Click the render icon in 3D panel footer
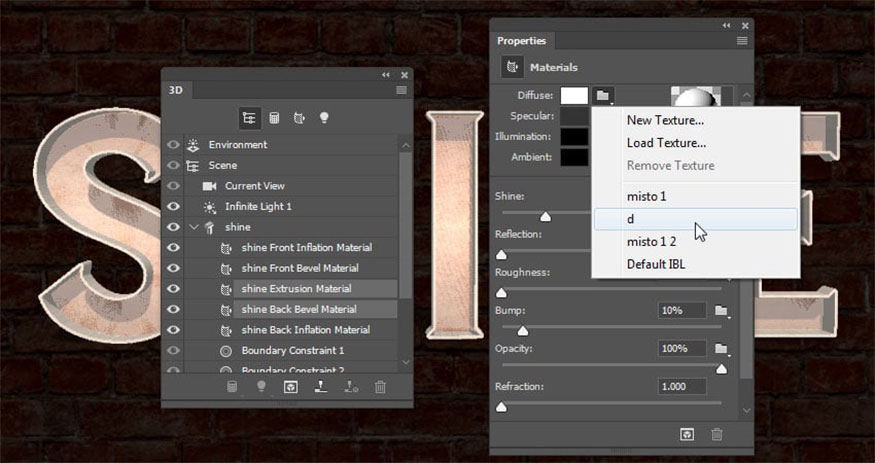The image size is (875, 463). pos(291,387)
